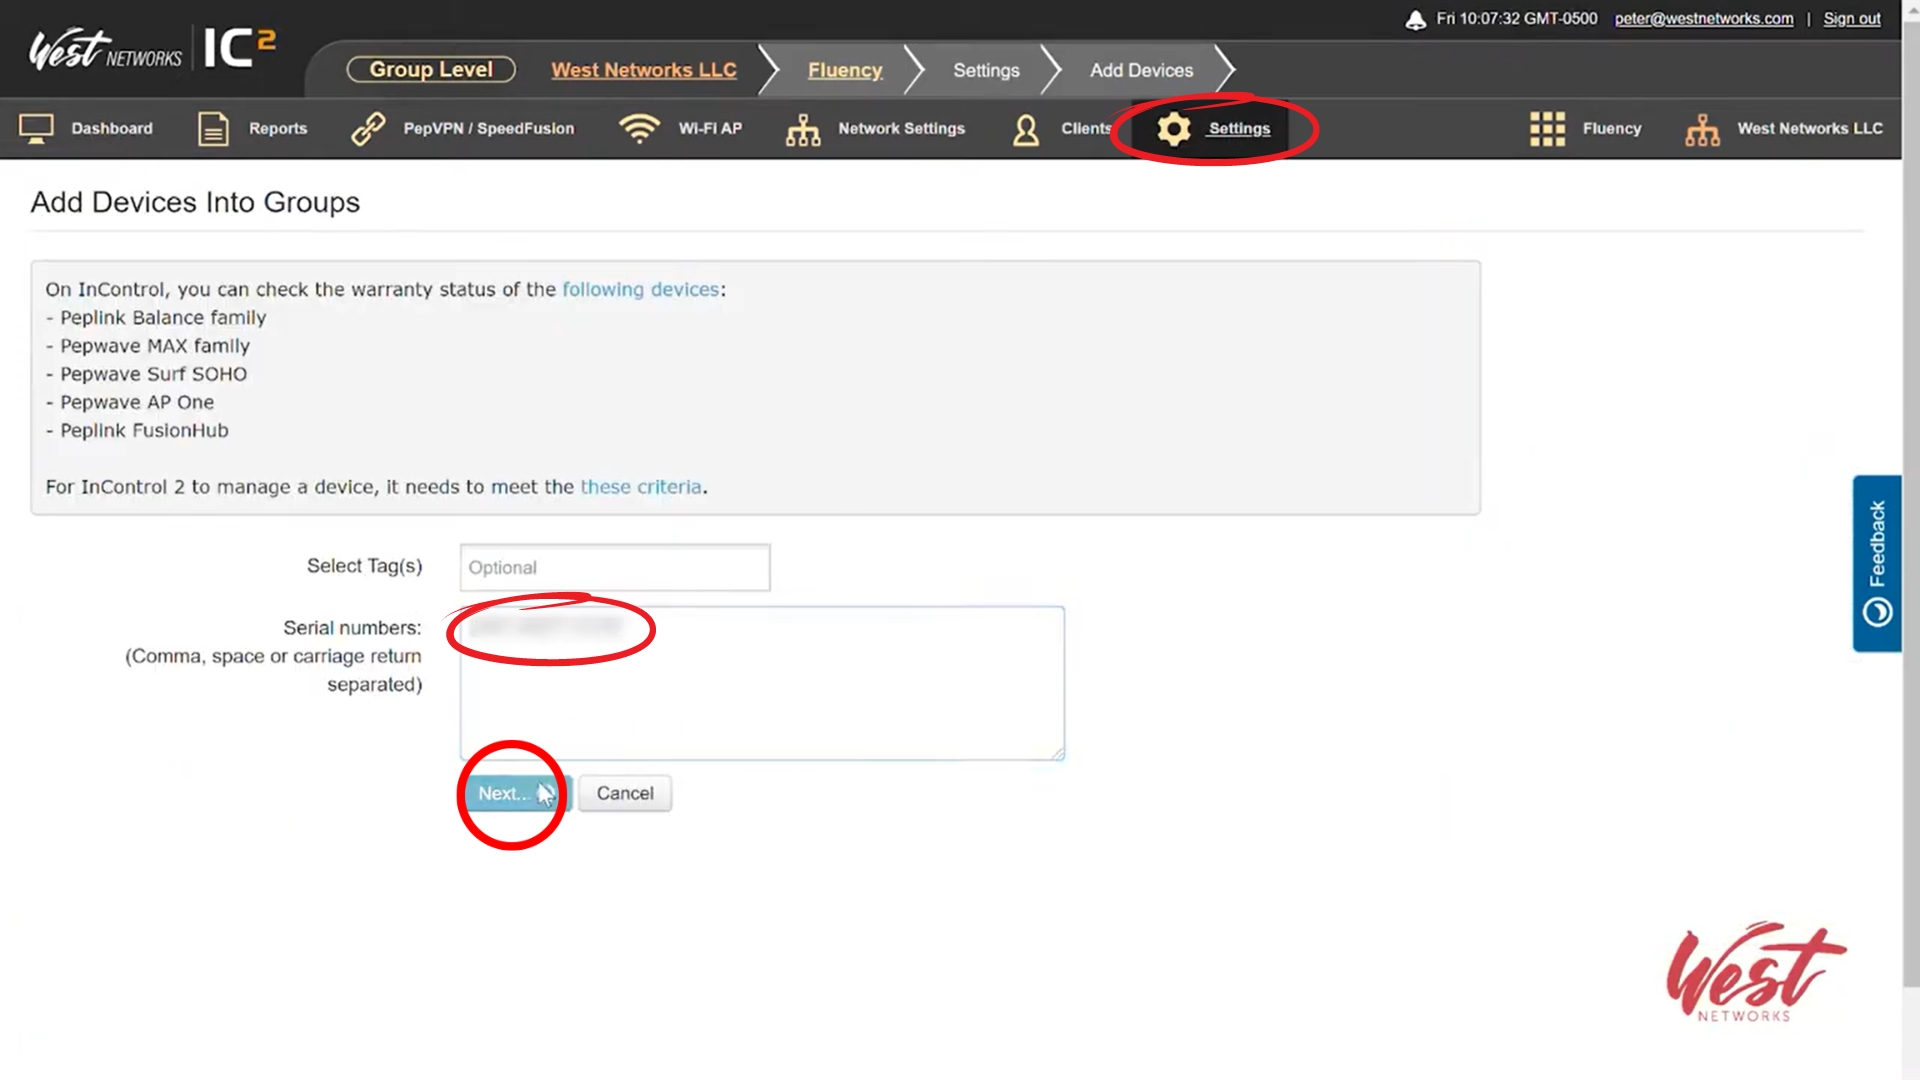Viewport: 1920px width, 1080px height.
Task: Click the Settings gear icon
Action: 1174,129
